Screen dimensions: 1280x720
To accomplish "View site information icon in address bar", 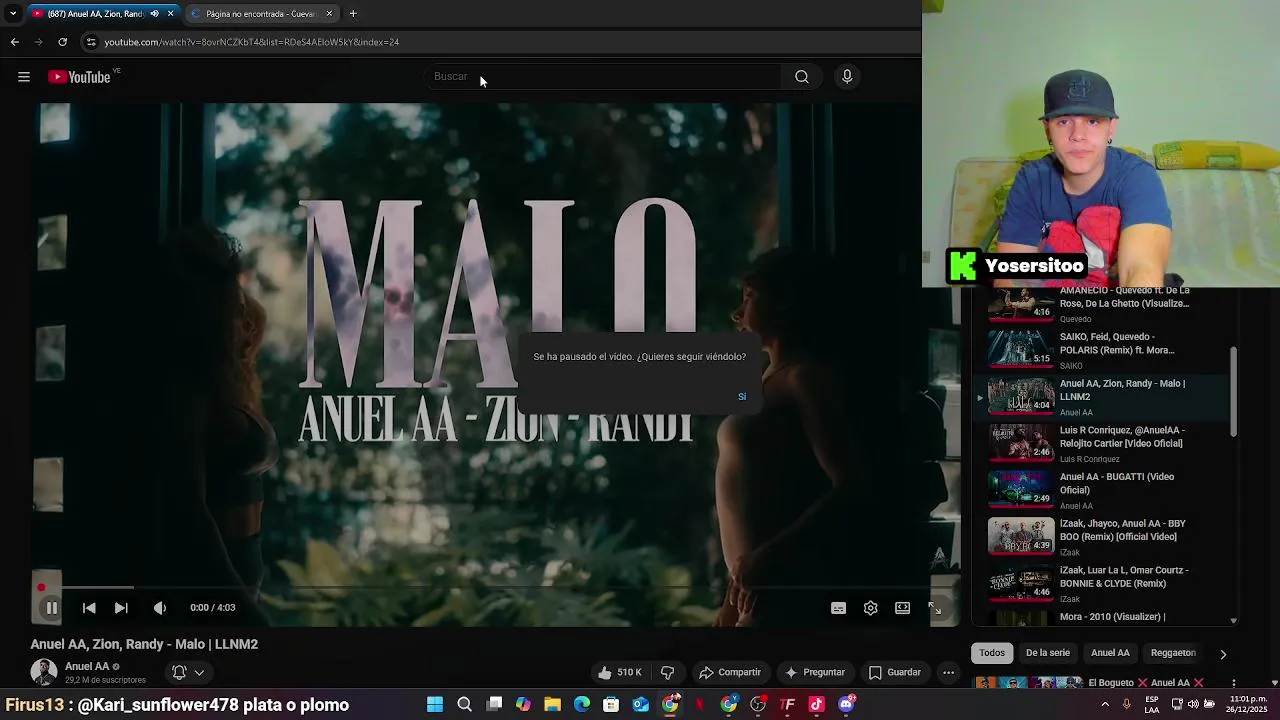I will [x=91, y=42].
